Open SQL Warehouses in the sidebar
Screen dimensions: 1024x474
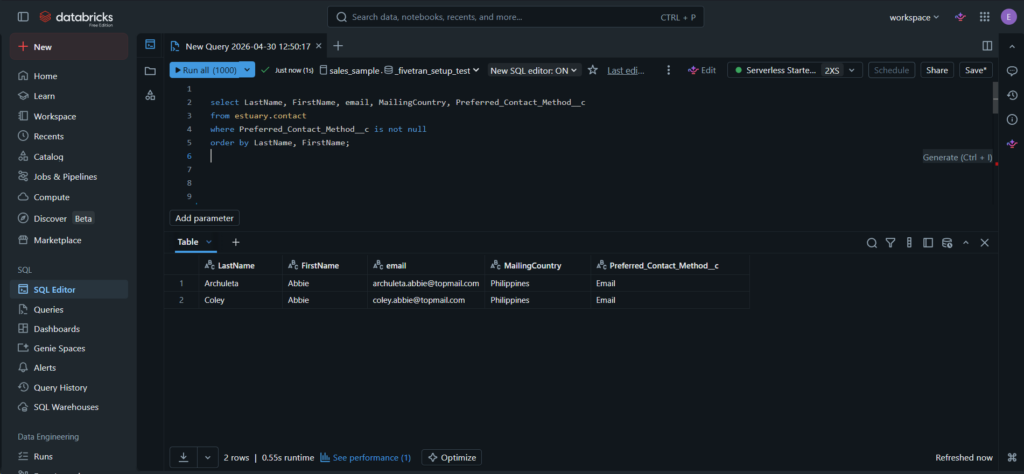point(69,407)
